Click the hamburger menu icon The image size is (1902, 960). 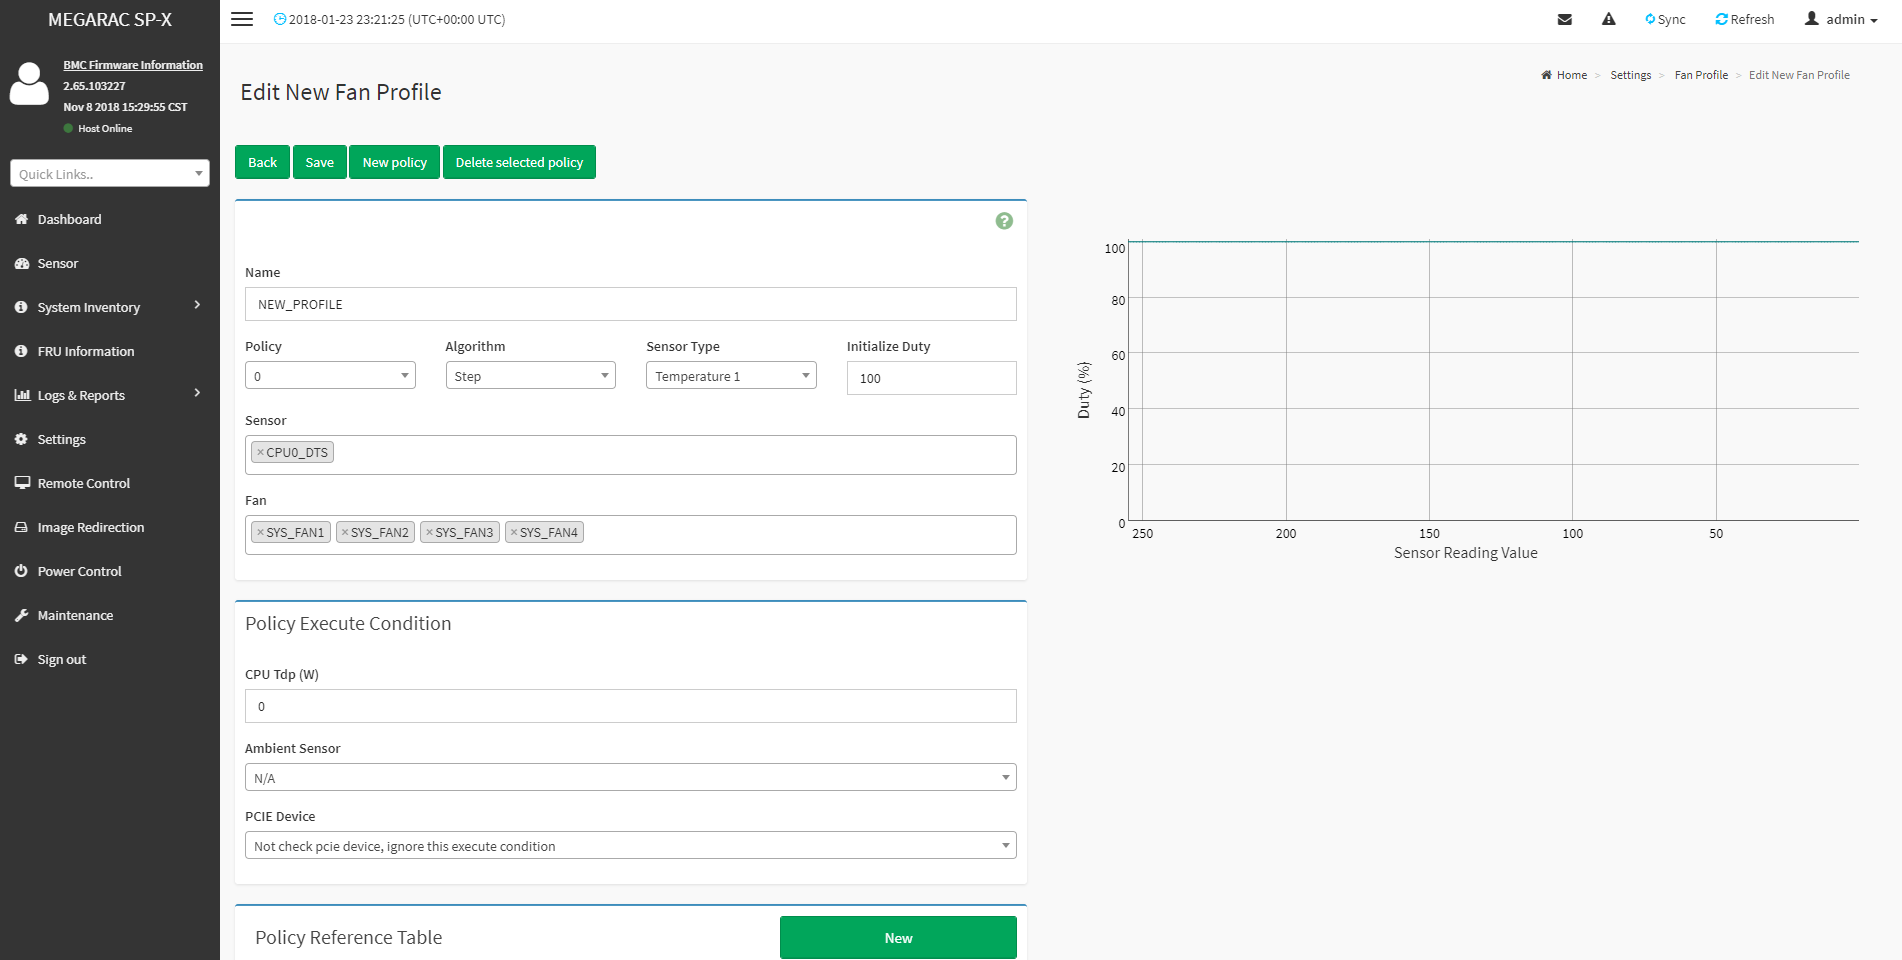tap(242, 19)
